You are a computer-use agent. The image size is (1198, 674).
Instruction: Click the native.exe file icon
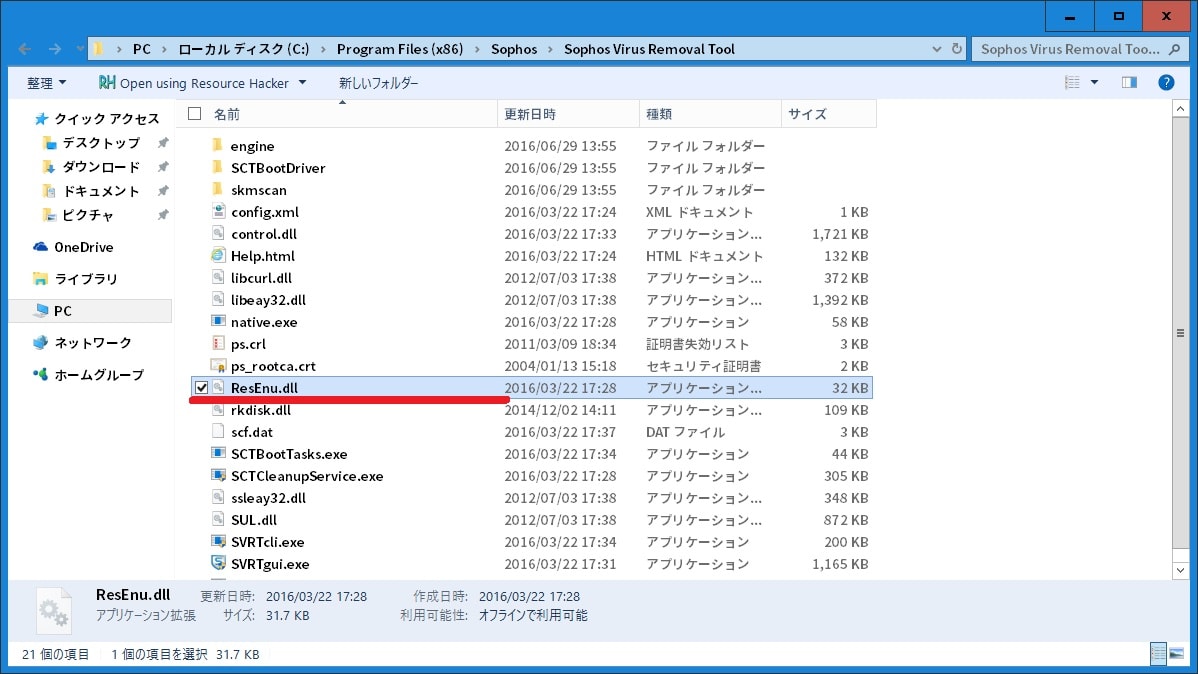click(x=219, y=322)
